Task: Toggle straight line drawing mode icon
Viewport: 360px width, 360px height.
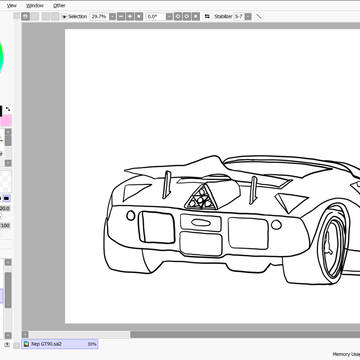Action: click(259, 16)
